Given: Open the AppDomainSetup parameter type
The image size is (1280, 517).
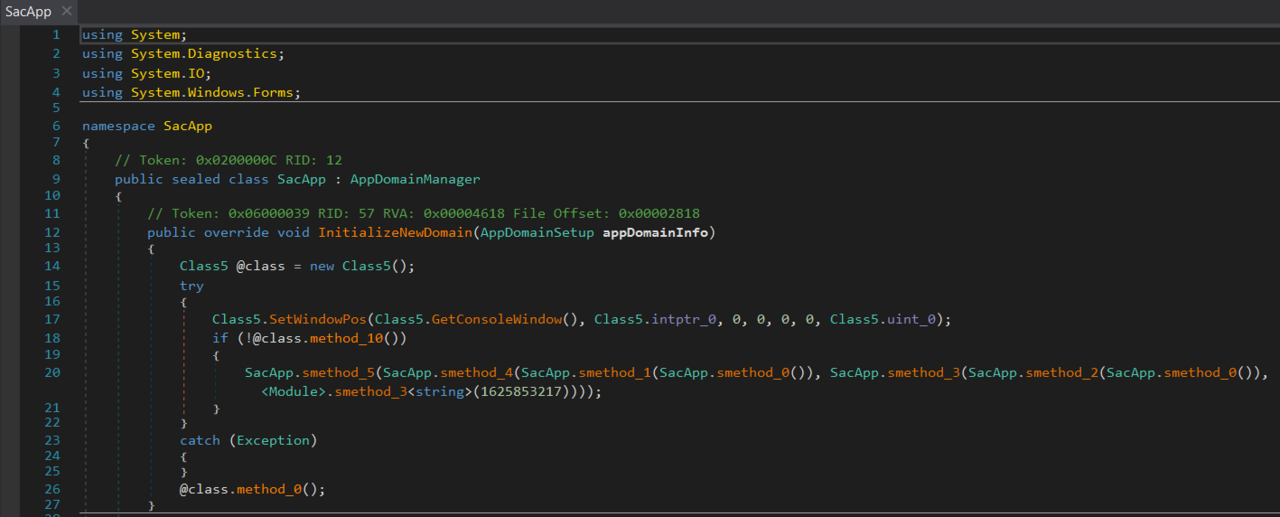Looking at the screenshot, I should (x=538, y=233).
